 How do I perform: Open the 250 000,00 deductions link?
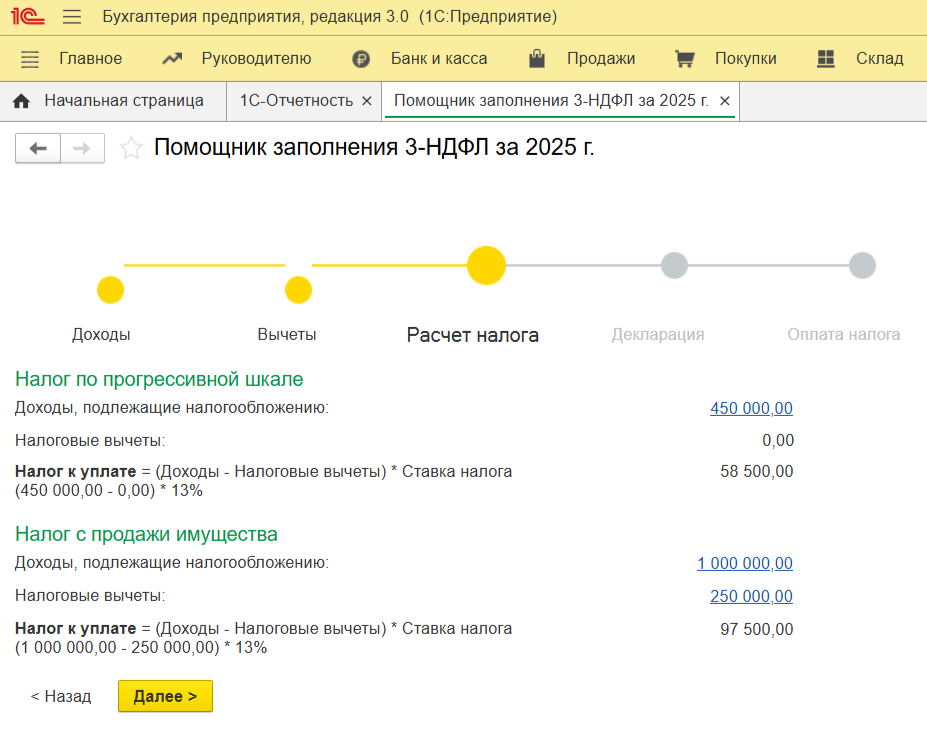pyautogui.click(x=751, y=597)
